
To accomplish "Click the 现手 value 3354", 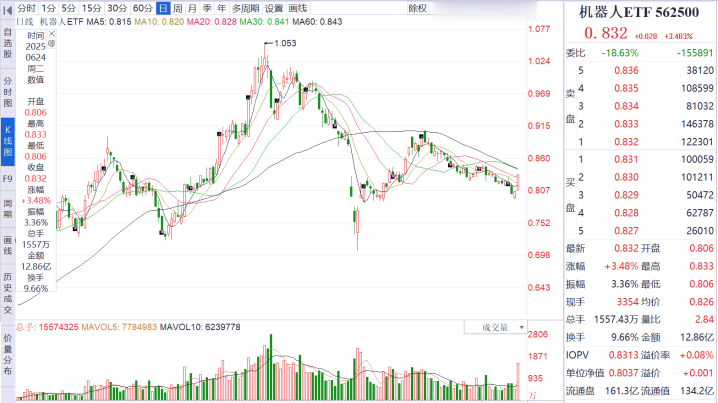I will click(x=627, y=302).
